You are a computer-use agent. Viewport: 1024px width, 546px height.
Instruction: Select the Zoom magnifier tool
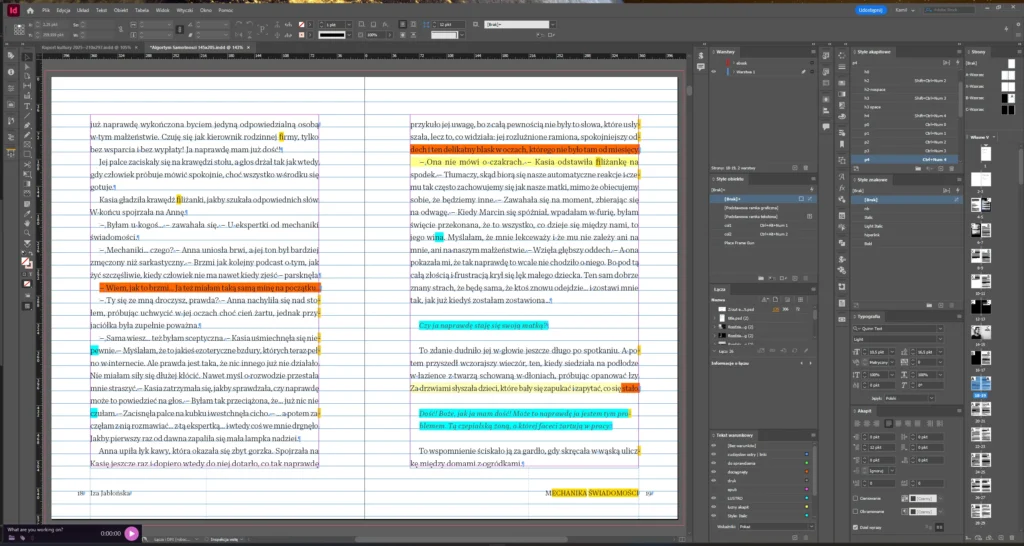(27, 232)
